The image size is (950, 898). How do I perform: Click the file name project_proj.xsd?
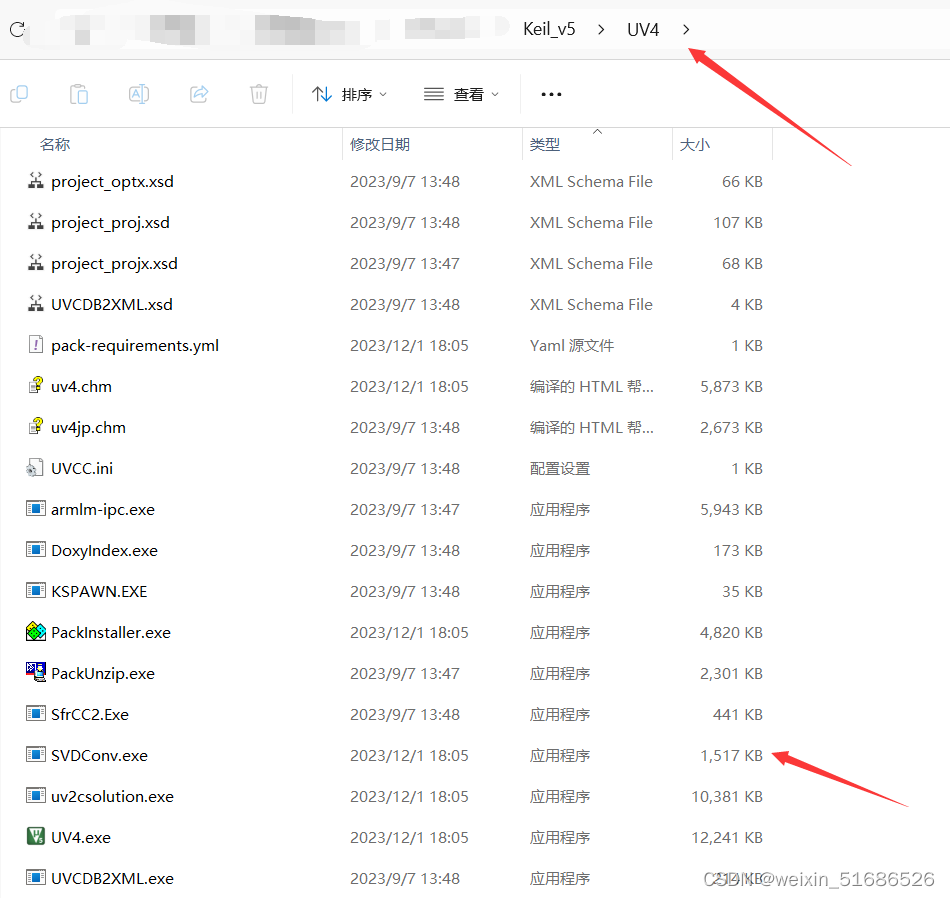coord(110,223)
